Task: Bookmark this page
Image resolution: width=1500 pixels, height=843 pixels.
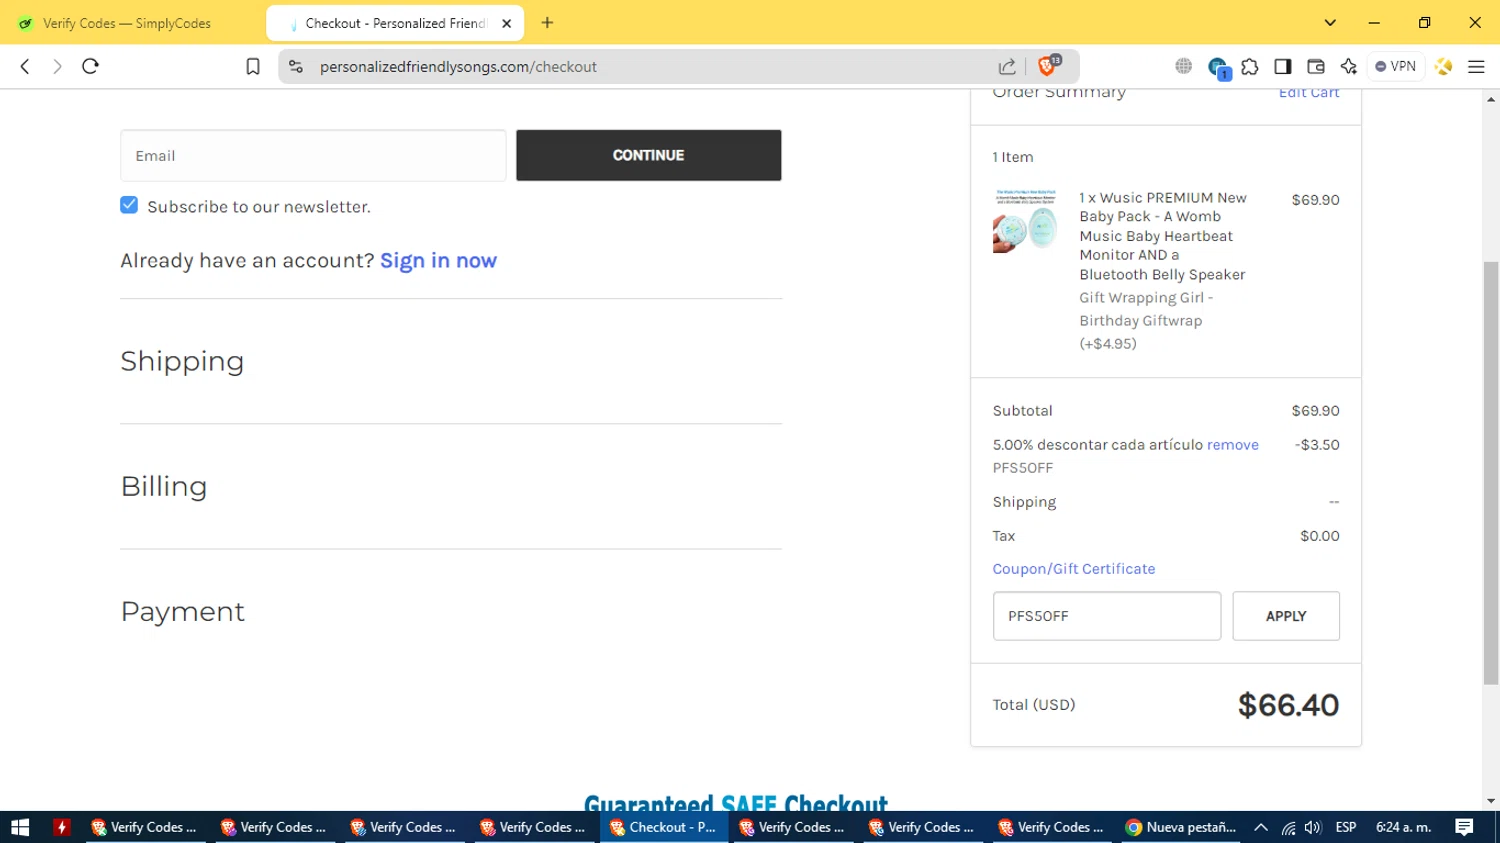Action: [x=253, y=66]
